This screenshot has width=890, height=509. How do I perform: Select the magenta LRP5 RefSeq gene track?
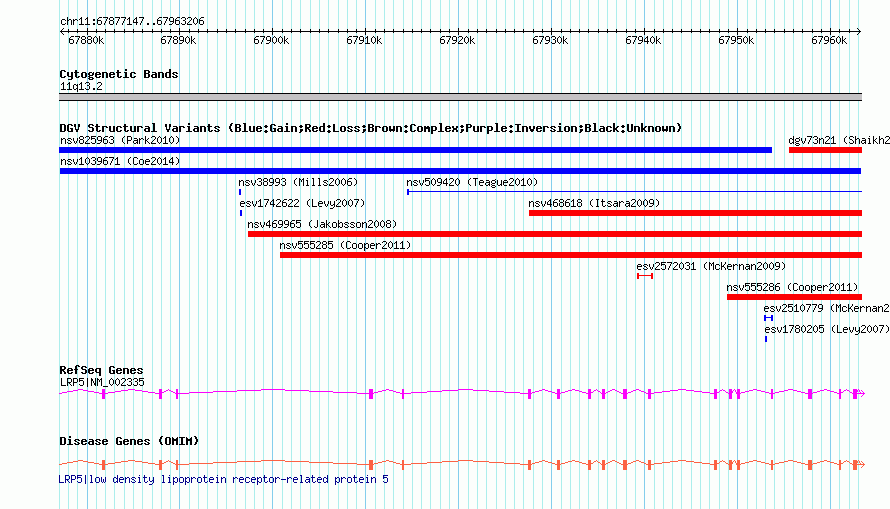(x=461, y=393)
